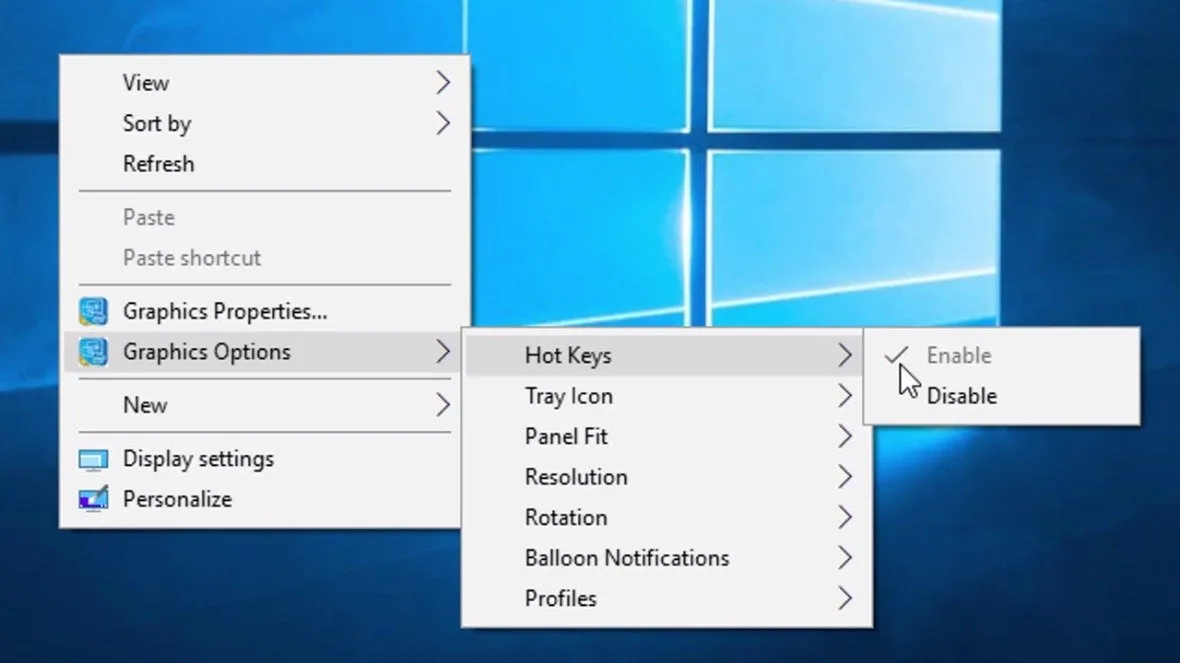This screenshot has width=1180, height=663.
Task: Choose Refresh from the context menu
Action: pyautogui.click(x=264, y=164)
